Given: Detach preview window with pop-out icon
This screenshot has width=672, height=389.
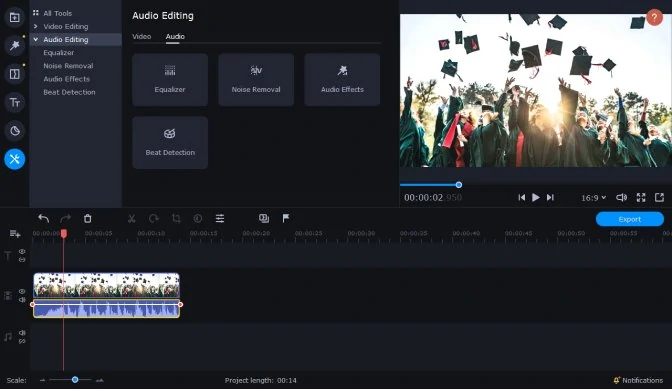Looking at the screenshot, I should pyautogui.click(x=659, y=197).
